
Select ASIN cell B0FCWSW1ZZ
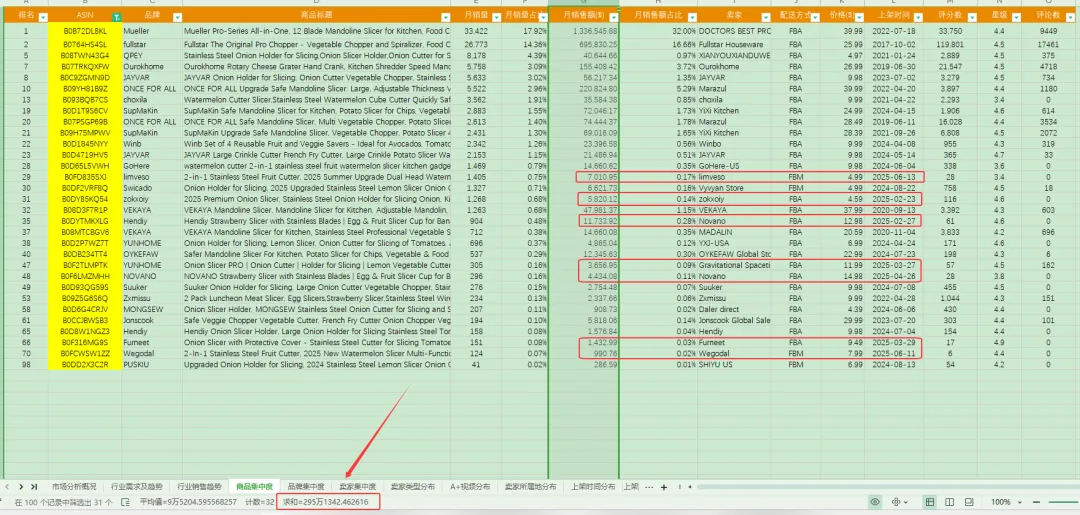tap(85, 353)
